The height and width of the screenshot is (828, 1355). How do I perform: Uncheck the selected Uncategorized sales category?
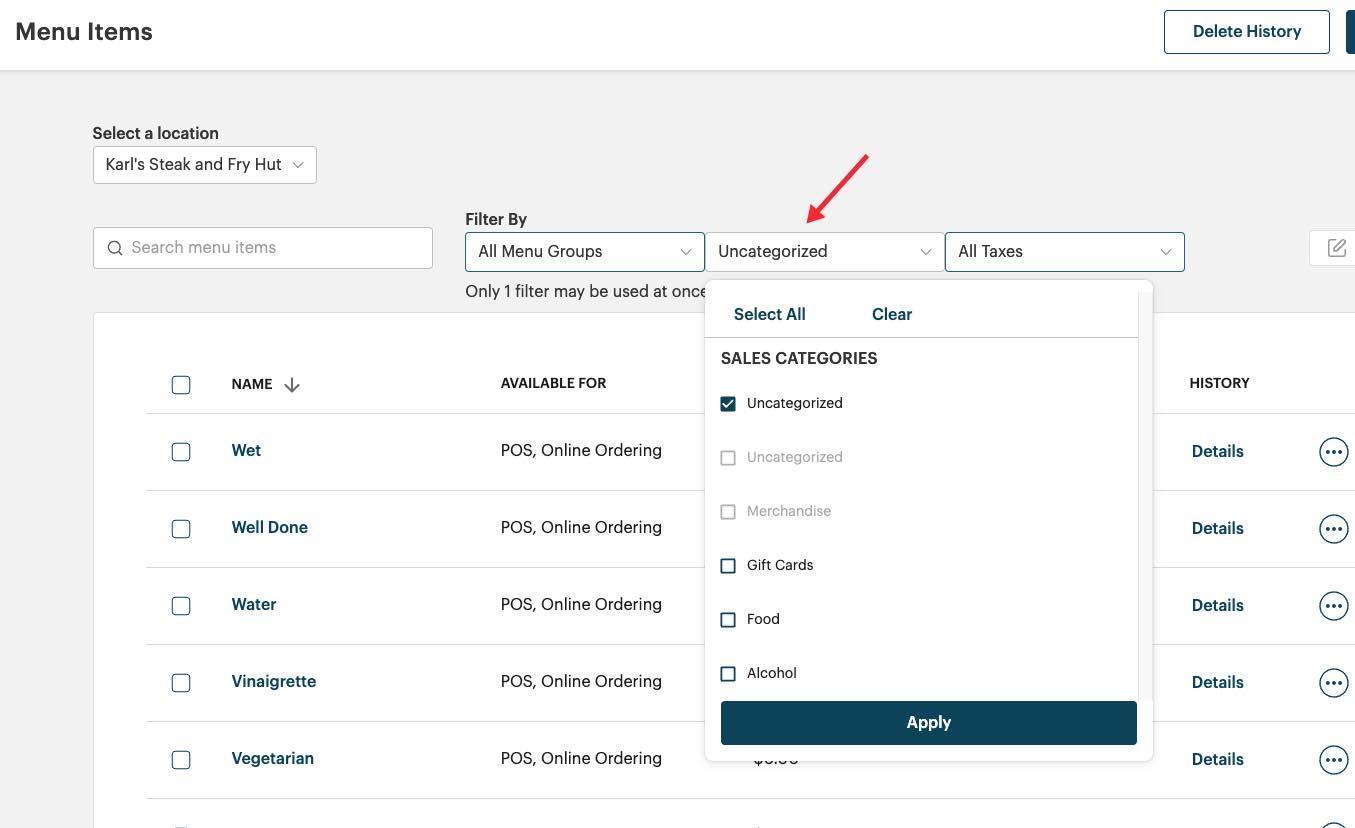(x=728, y=404)
